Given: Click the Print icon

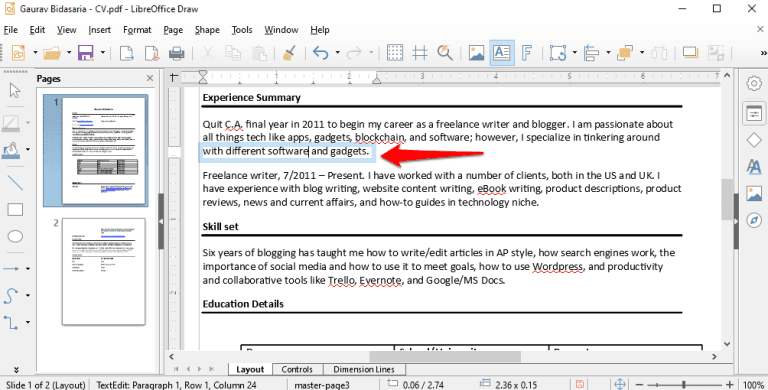Looking at the screenshot, I should point(176,53).
